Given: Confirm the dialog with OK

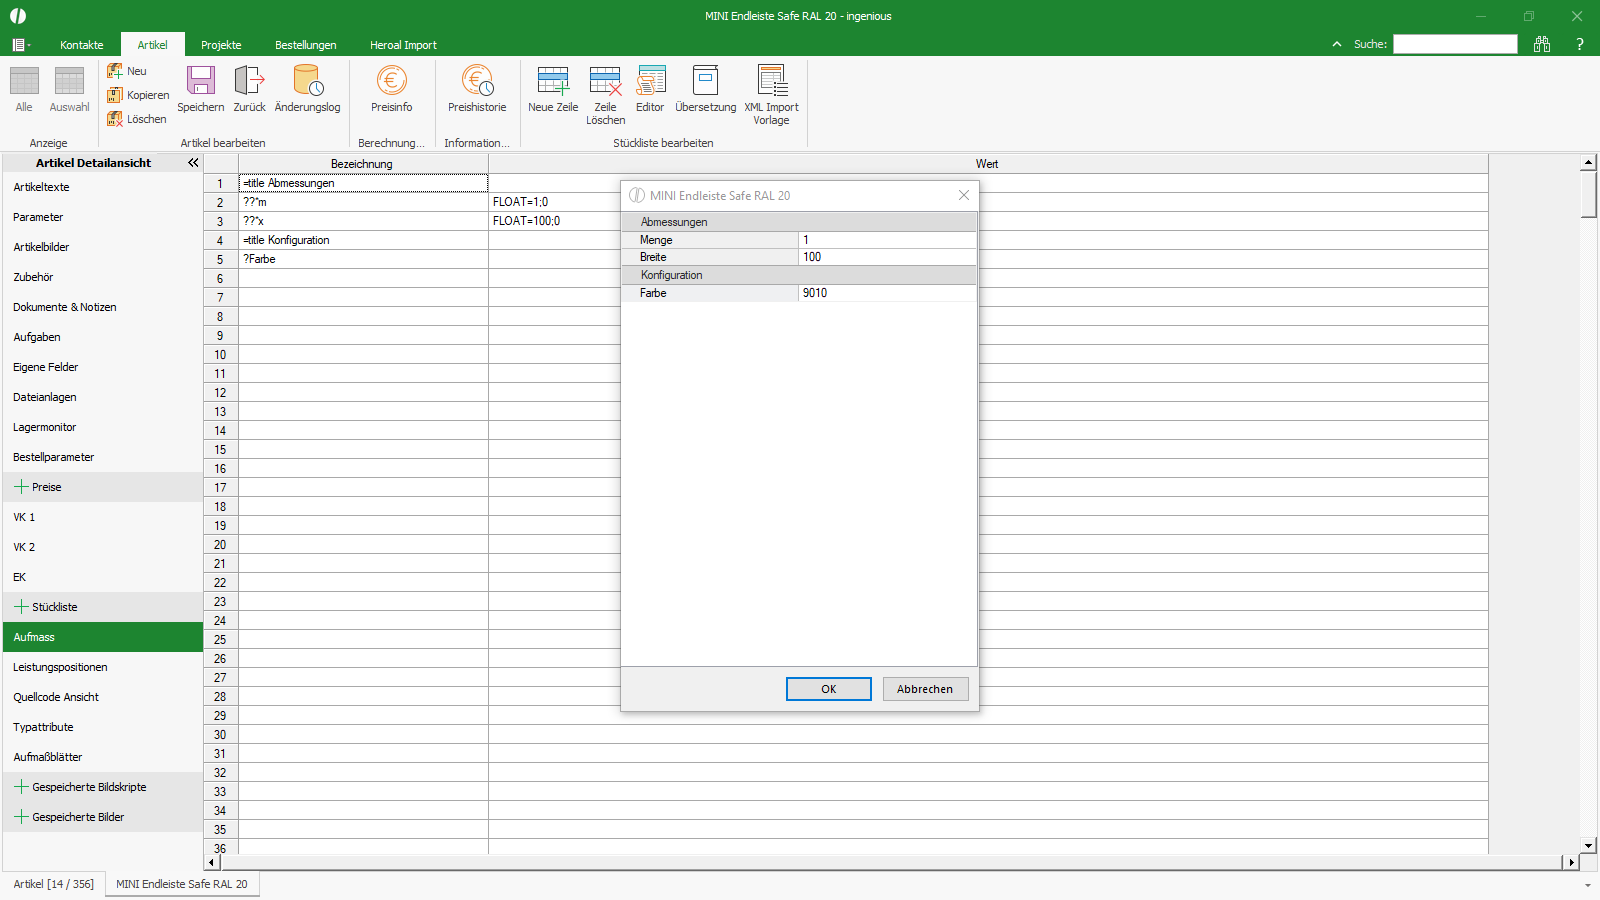Looking at the screenshot, I should pos(828,689).
